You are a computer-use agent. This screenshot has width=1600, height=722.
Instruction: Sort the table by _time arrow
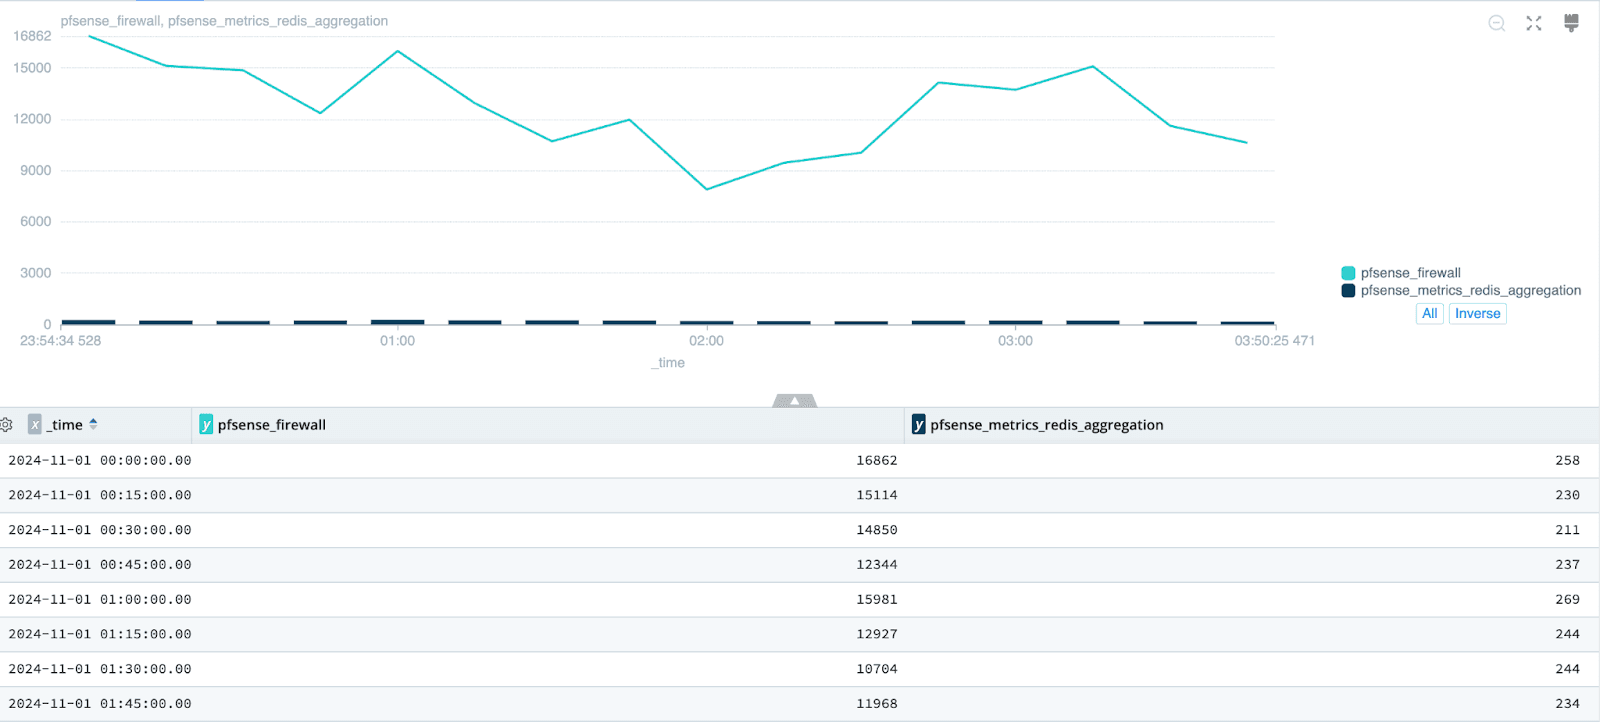pos(93,425)
